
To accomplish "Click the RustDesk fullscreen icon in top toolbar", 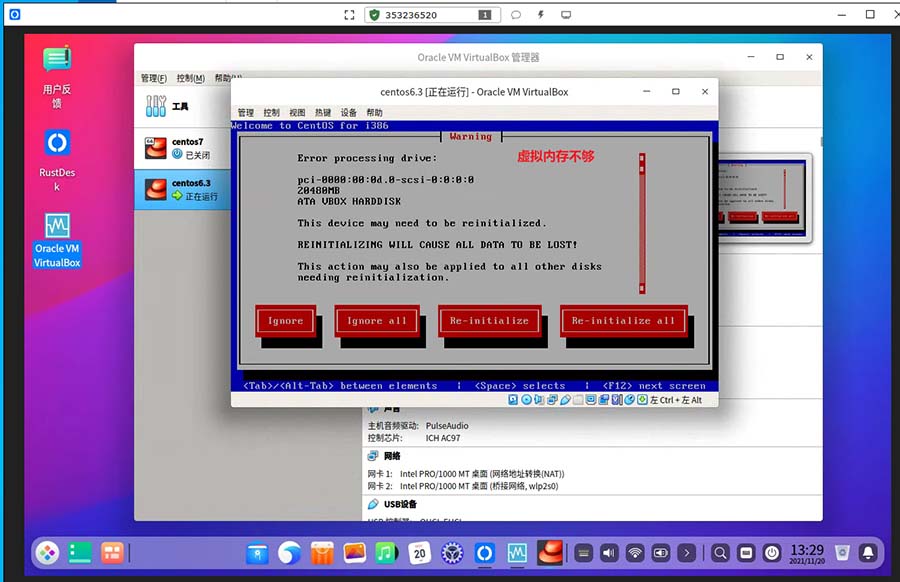I will coord(349,15).
